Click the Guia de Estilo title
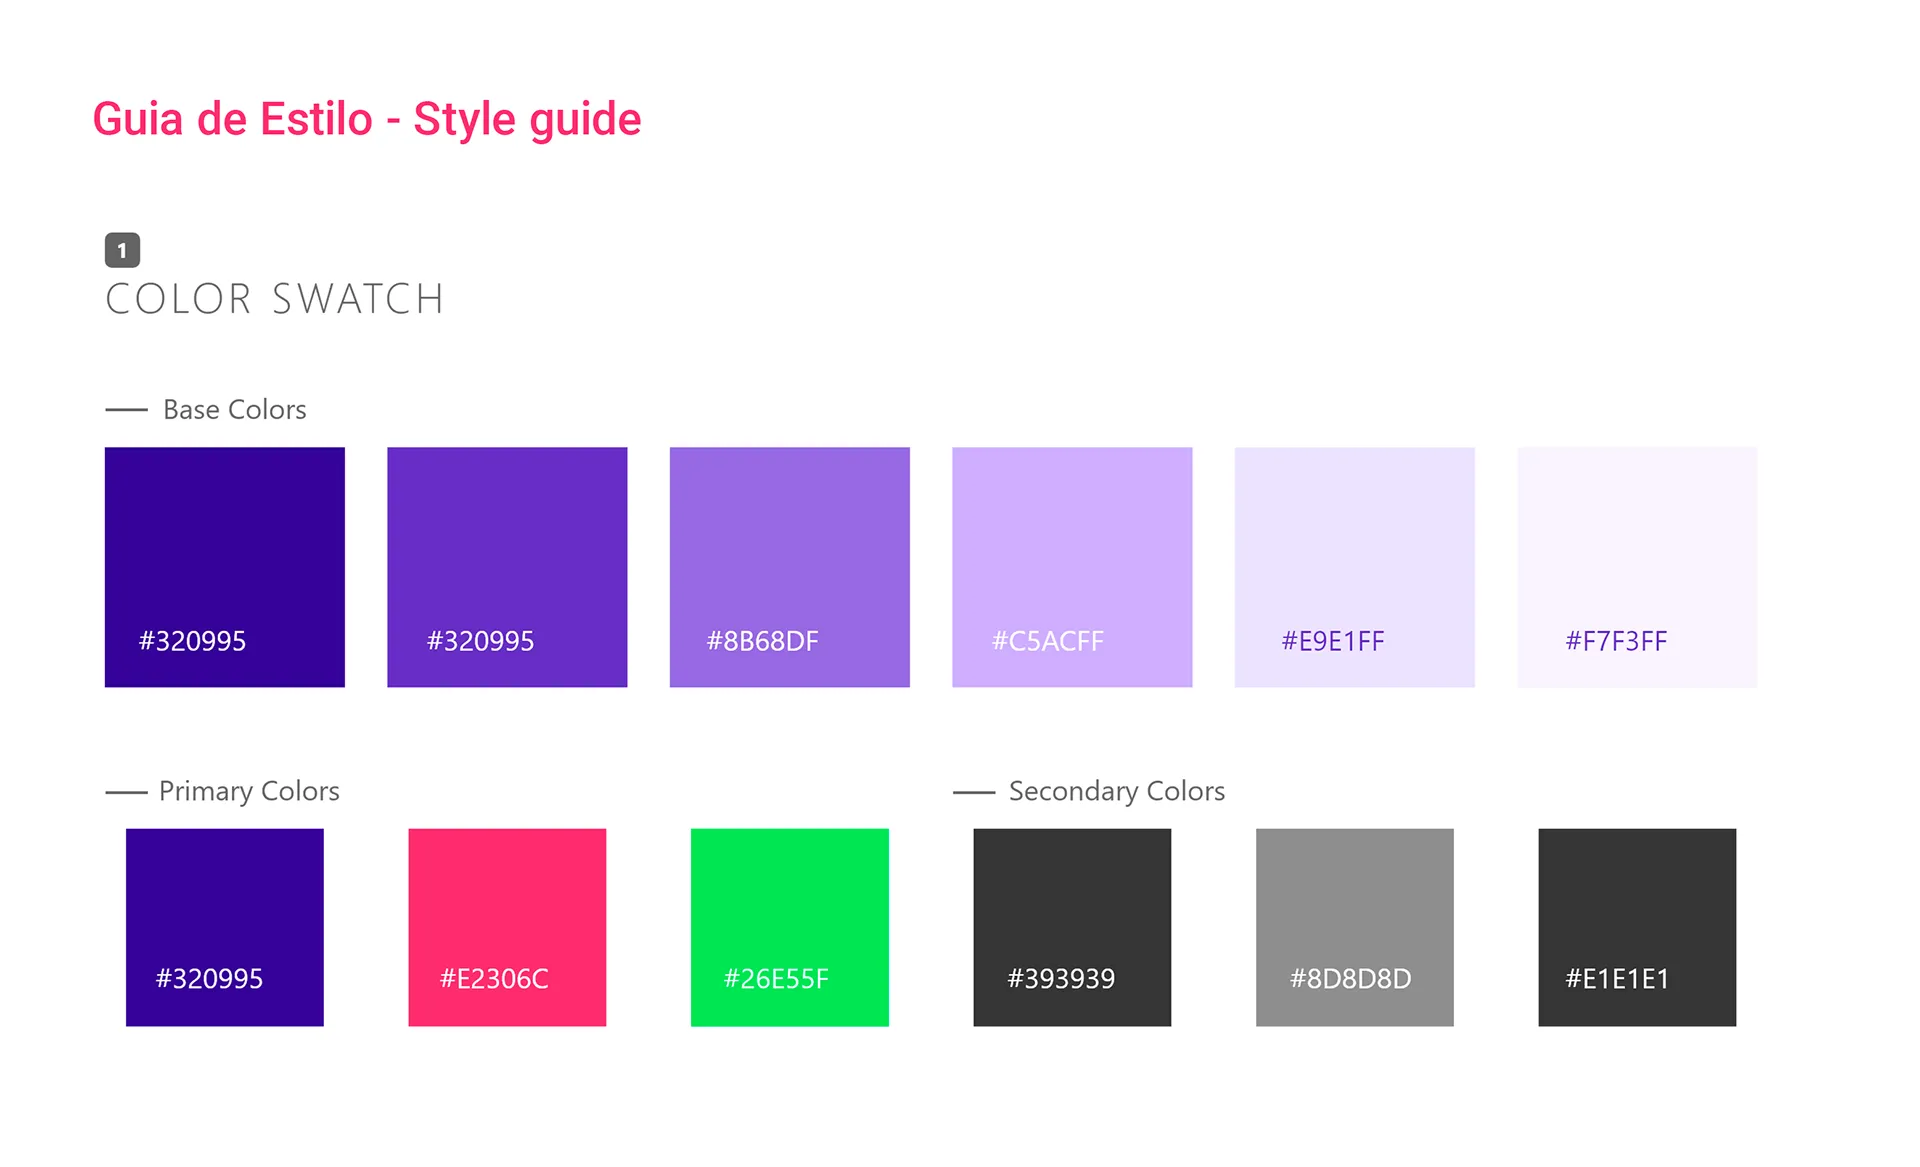Viewport: 1920px width, 1167px height. point(366,119)
